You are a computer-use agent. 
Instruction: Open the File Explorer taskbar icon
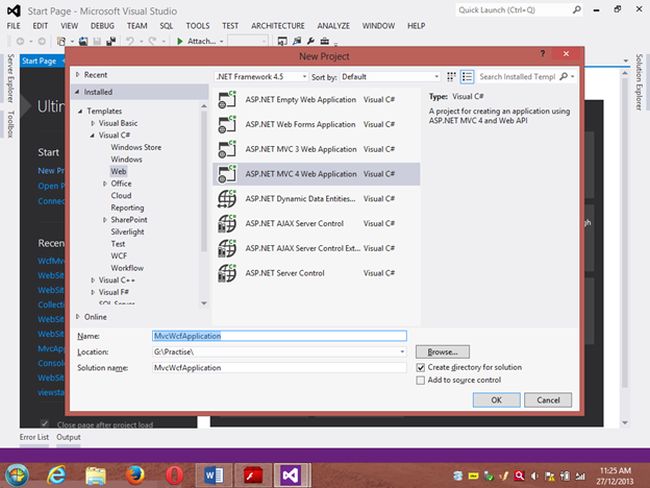click(x=96, y=475)
